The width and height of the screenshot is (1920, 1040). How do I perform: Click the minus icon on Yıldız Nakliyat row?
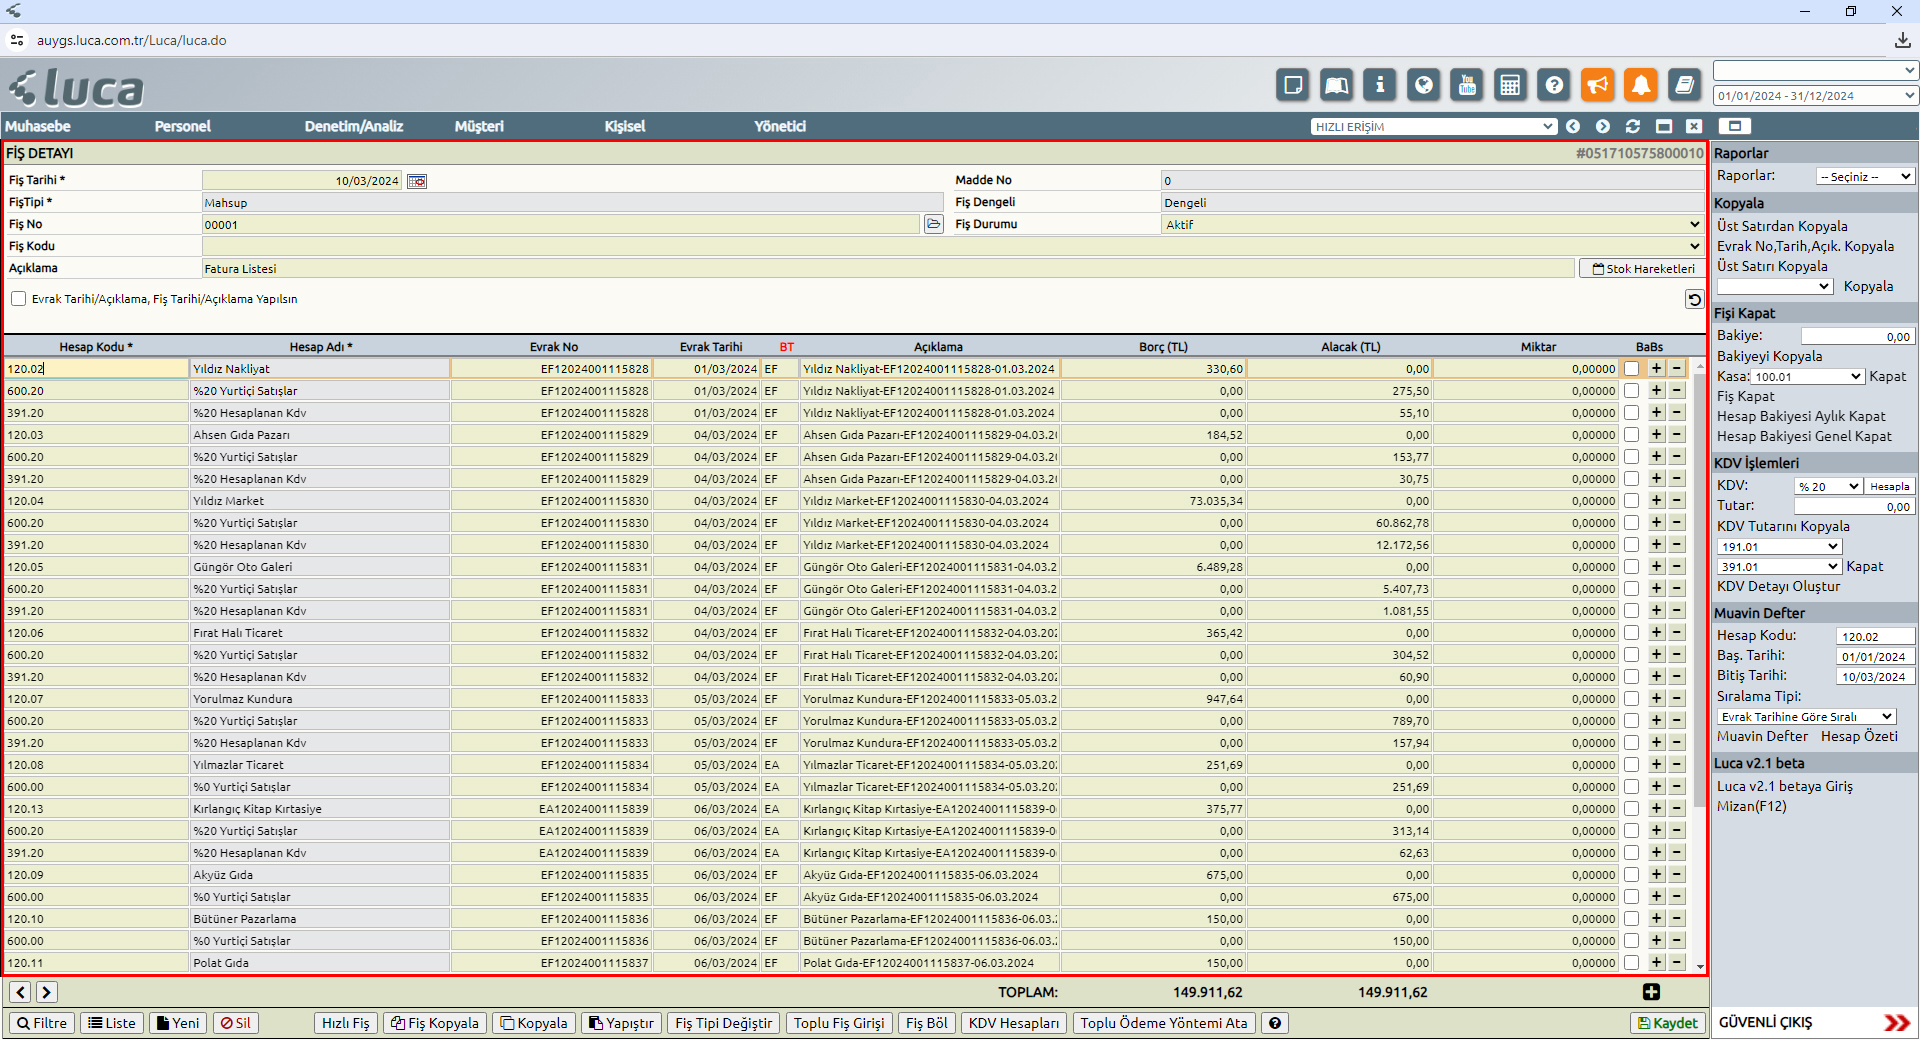(x=1677, y=368)
